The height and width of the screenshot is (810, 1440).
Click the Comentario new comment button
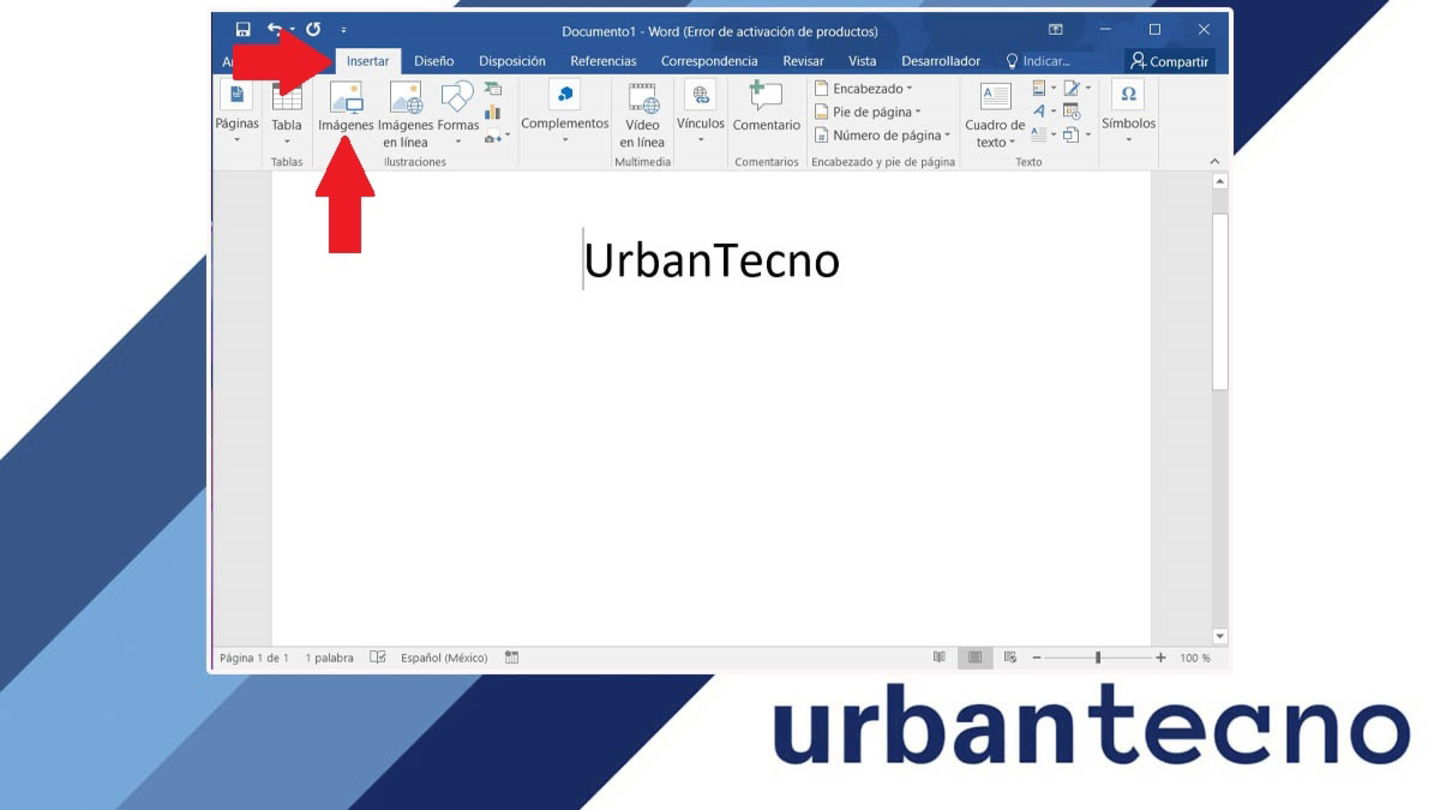tap(766, 108)
